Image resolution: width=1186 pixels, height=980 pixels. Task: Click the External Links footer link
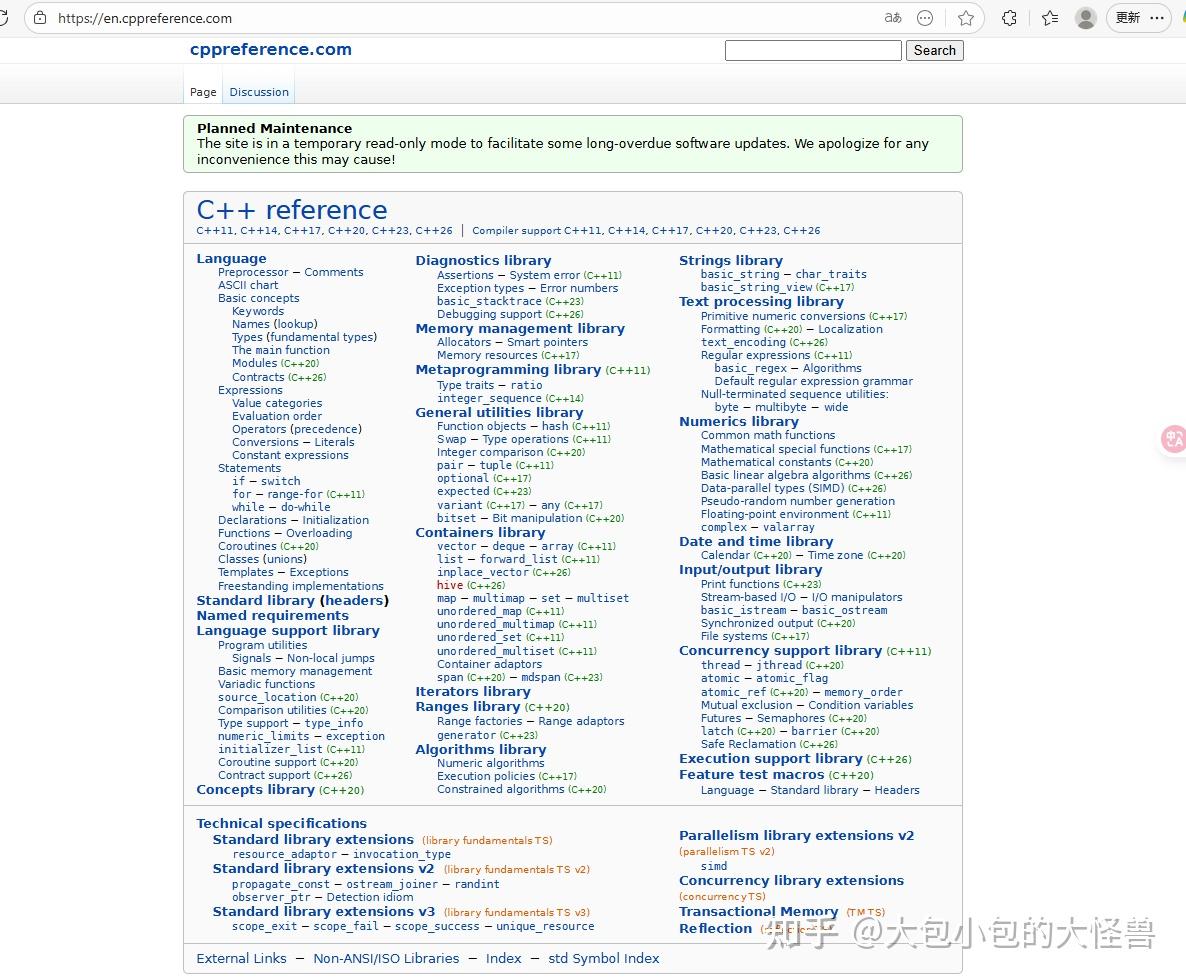pos(241,958)
